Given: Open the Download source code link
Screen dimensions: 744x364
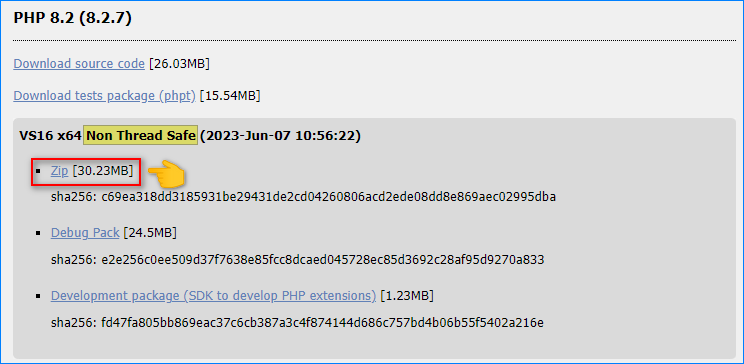Looking at the screenshot, I should (x=79, y=64).
